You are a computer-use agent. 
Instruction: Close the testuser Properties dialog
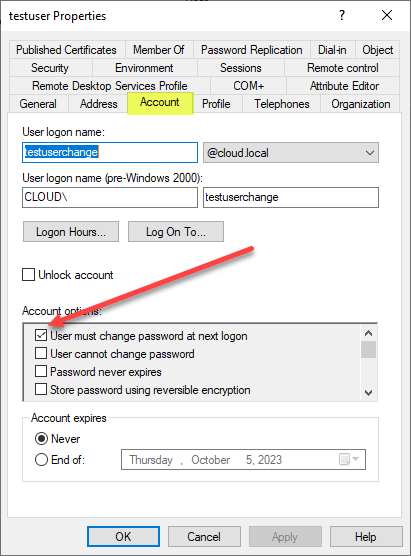pos(387,15)
